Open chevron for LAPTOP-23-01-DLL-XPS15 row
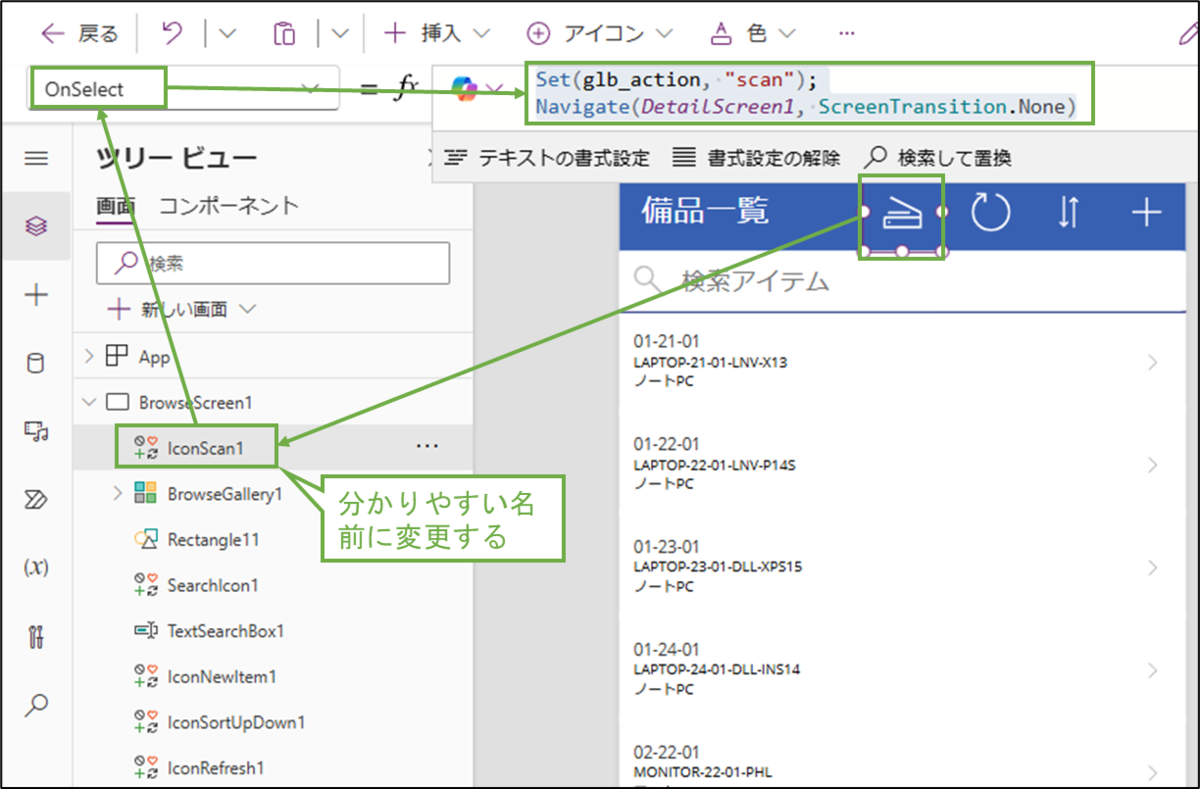This screenshot has height=789, width=1200. coord(1153,567)
